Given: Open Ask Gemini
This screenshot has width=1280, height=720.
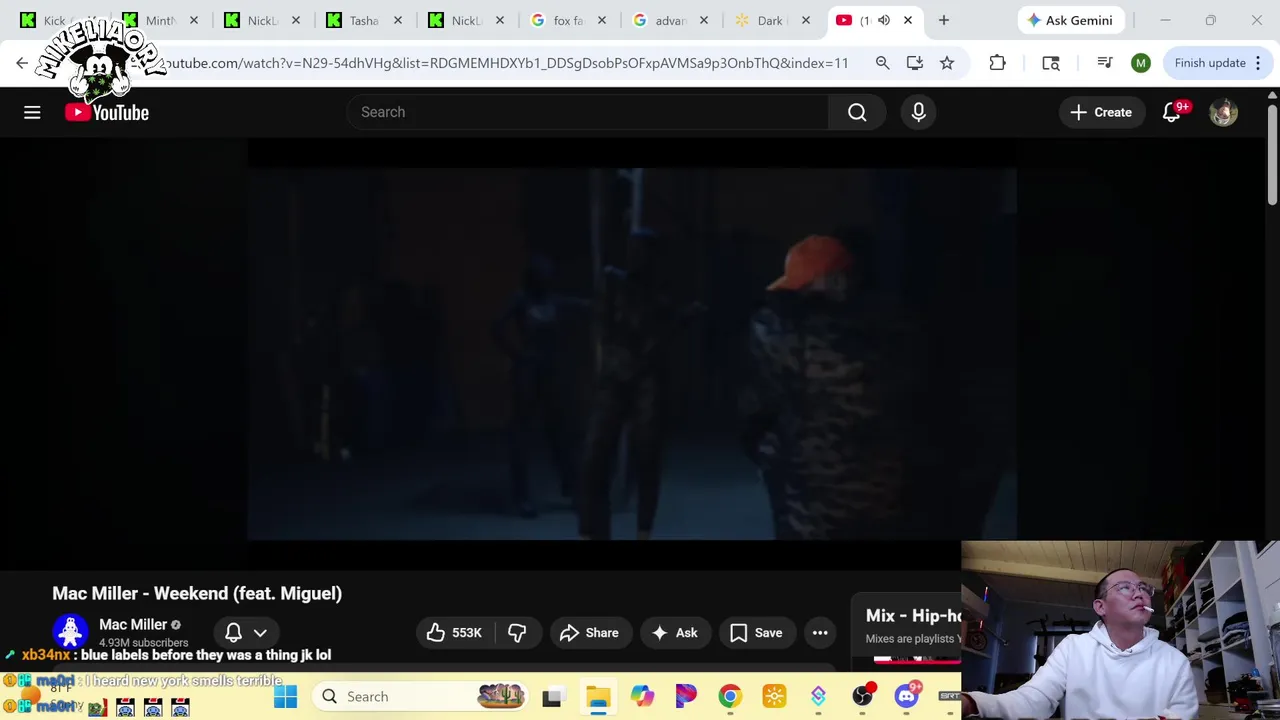Looking at the screenshot, I should (x=1069, y=20).
